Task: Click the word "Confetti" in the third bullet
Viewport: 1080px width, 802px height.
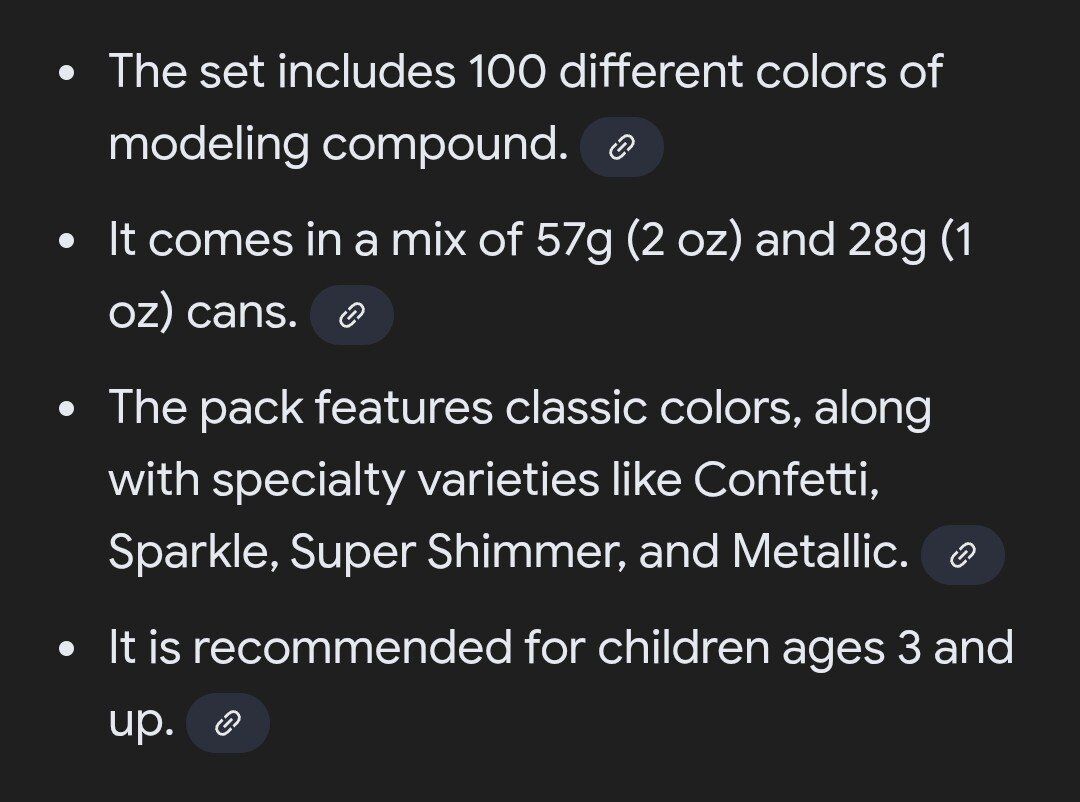Action: click(783, 481)
